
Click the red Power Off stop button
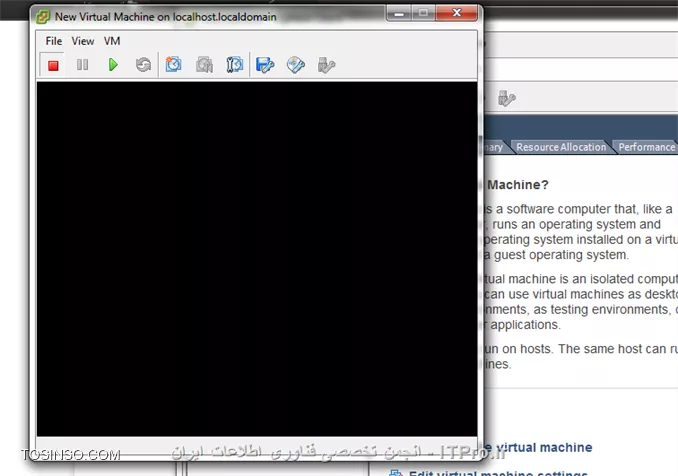pyautogui.click(x=53, y=65)
